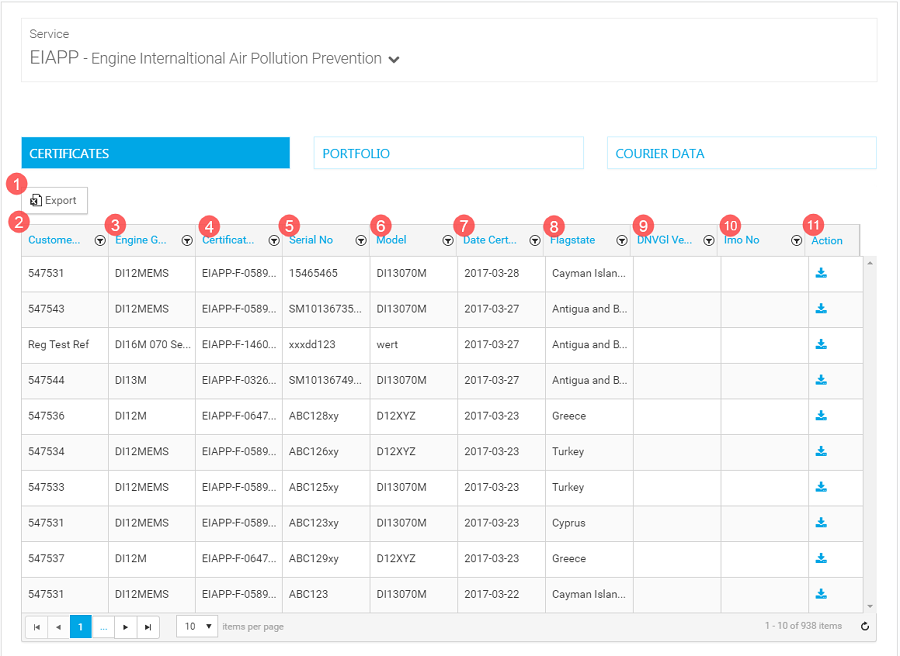Switch to the PORTFOLIO tab
This screenshot has height=656, width=900.
(448, 152)
